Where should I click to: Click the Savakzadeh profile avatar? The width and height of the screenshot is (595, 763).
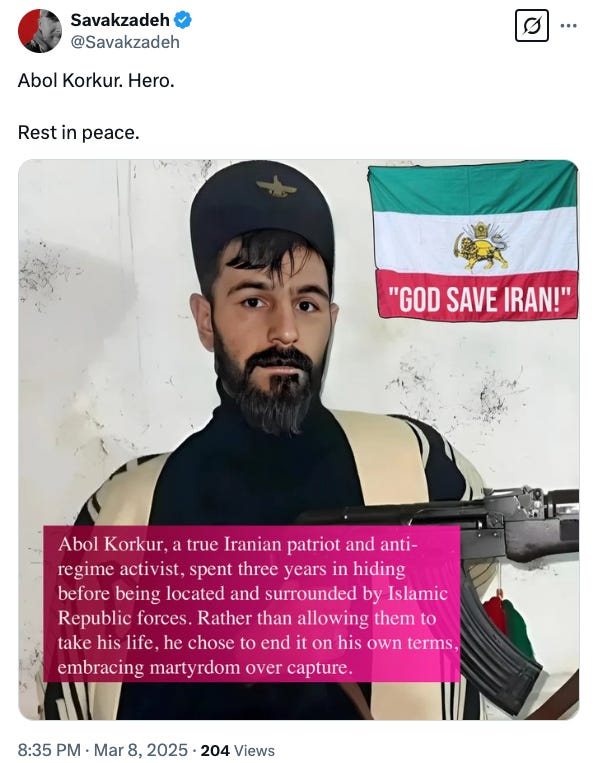point(40,31)
